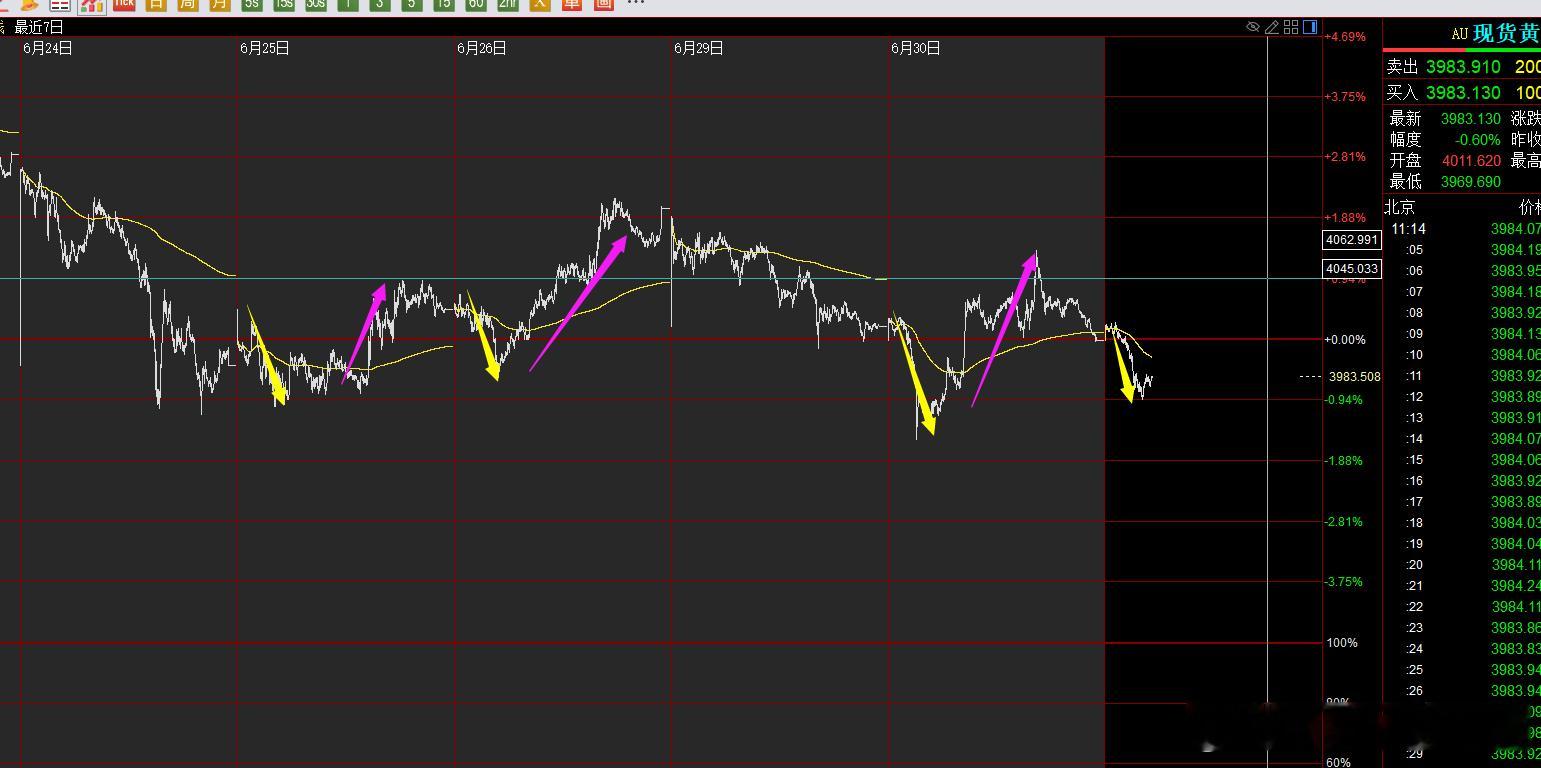
Task: Click the 卖出 sell price 3983.910
Action: (x=1463, y=67)
